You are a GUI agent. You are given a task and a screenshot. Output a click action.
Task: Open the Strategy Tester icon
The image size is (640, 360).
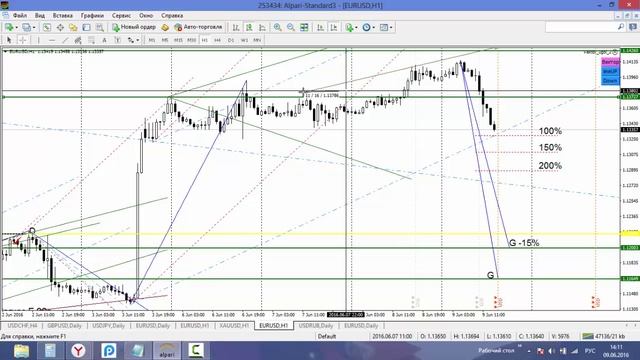(x=100, y=27)
